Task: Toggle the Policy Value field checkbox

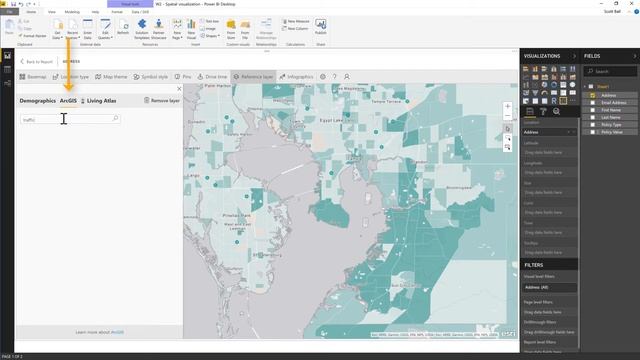Action: tap(593, 132)
